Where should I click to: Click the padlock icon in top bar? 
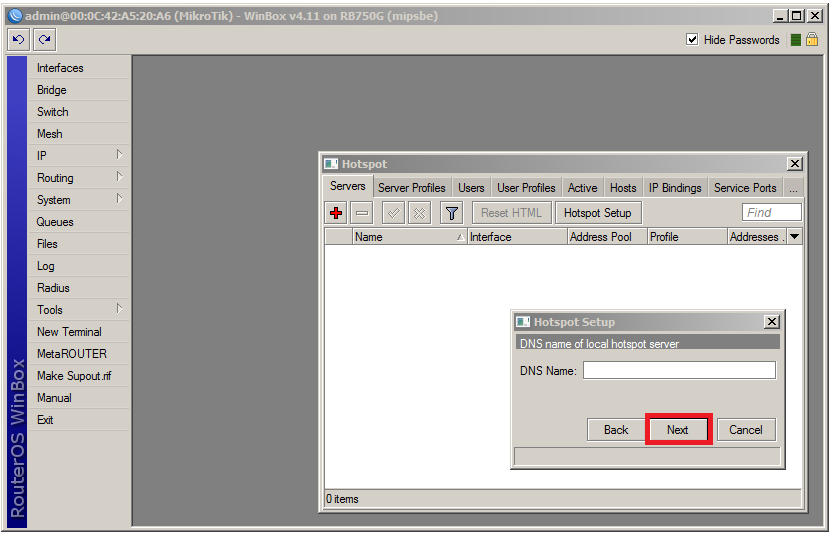[812, 40]
